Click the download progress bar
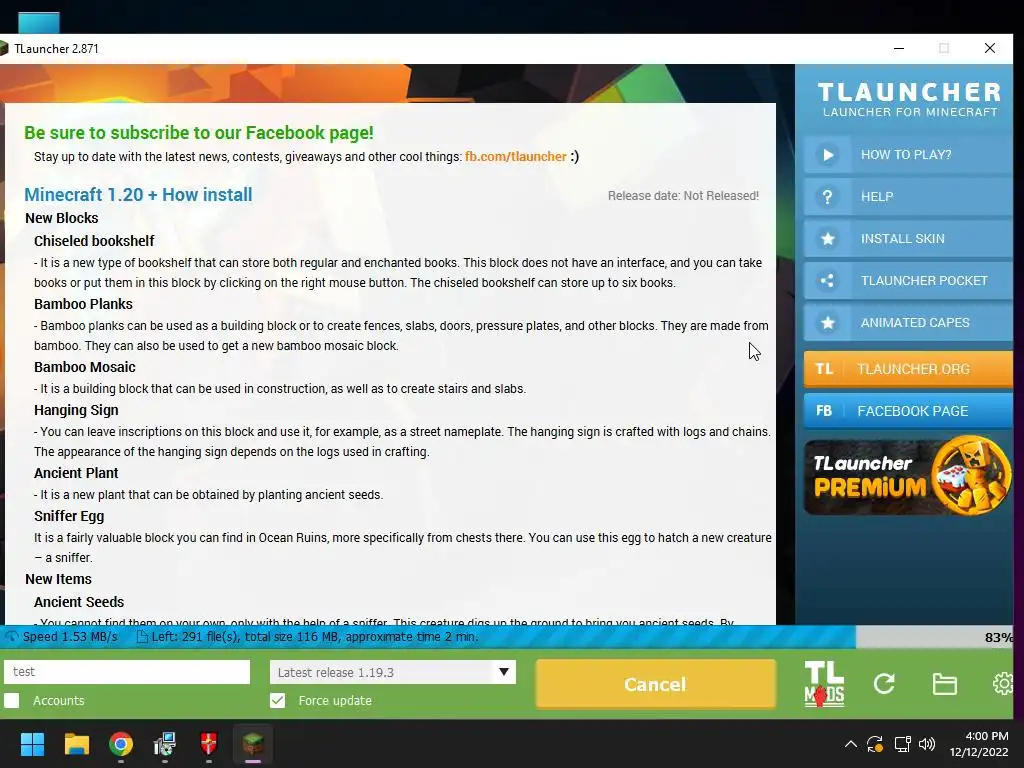 tap(506, 637)
